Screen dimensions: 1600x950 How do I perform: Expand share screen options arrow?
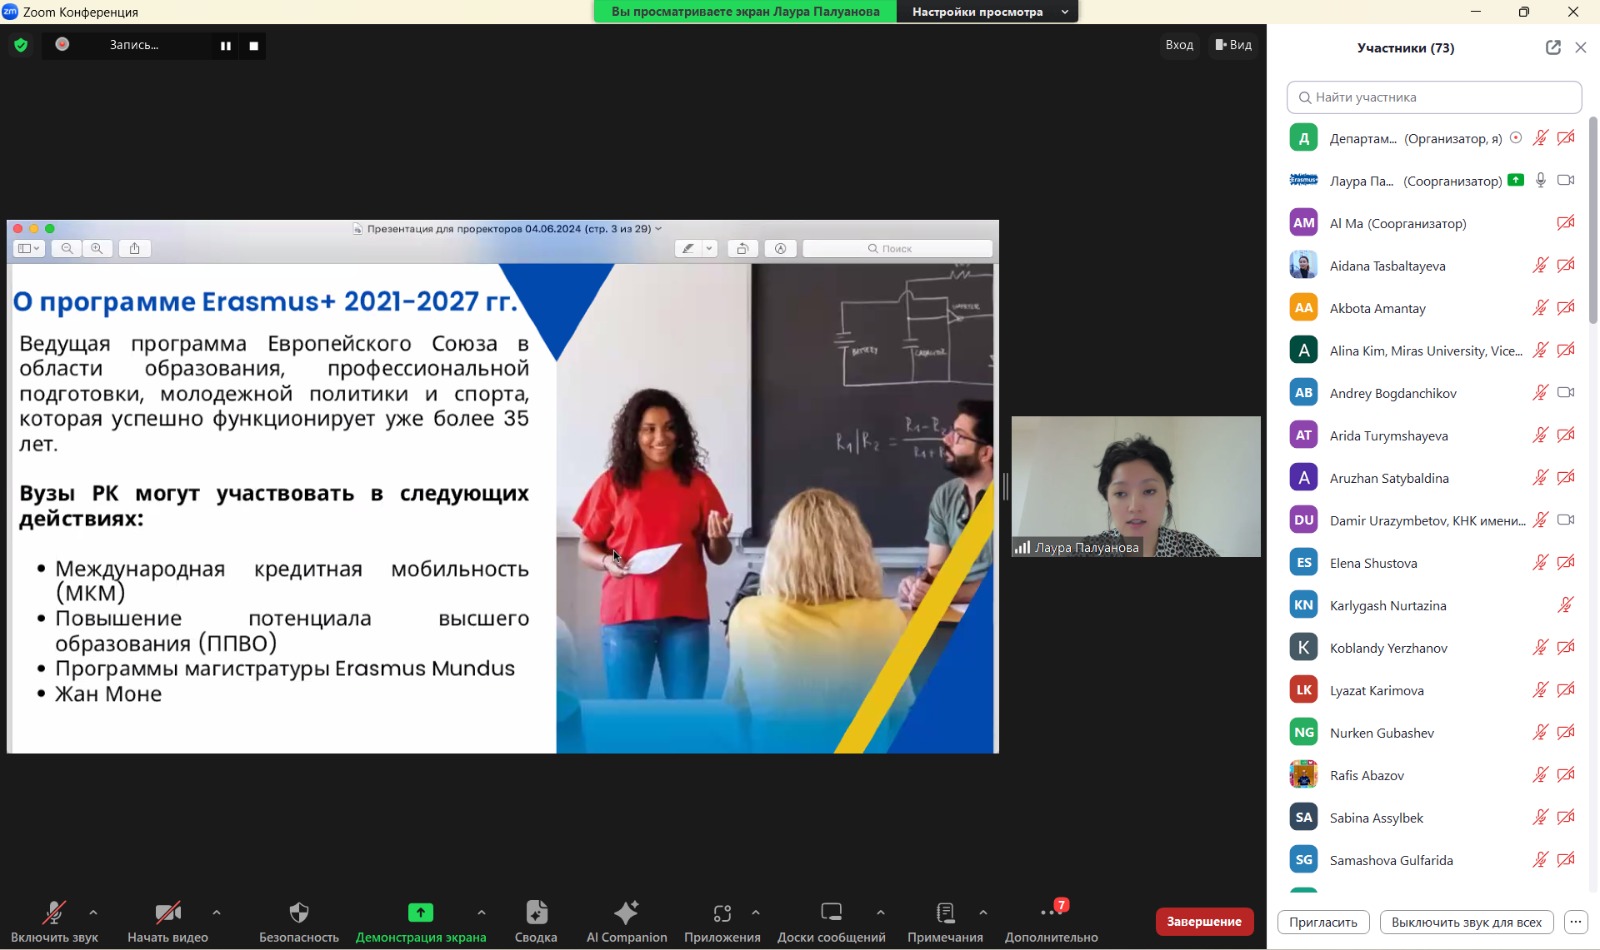pyautogui.click(x=481, y=912)
